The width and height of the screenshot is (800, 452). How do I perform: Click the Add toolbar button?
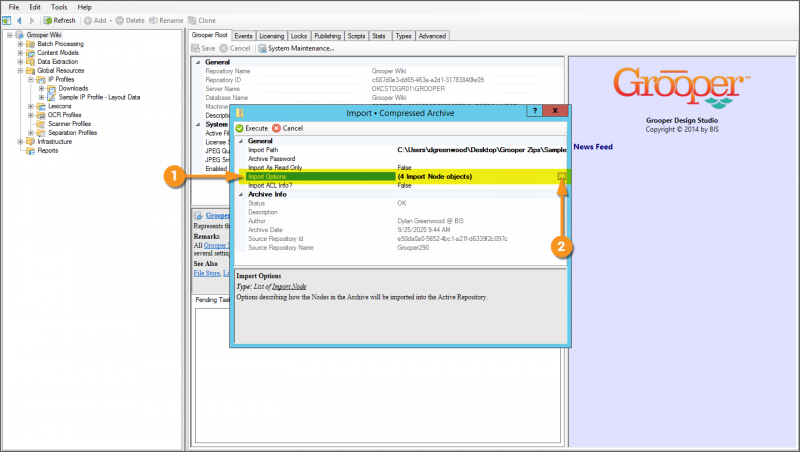(x=96, y=20)
